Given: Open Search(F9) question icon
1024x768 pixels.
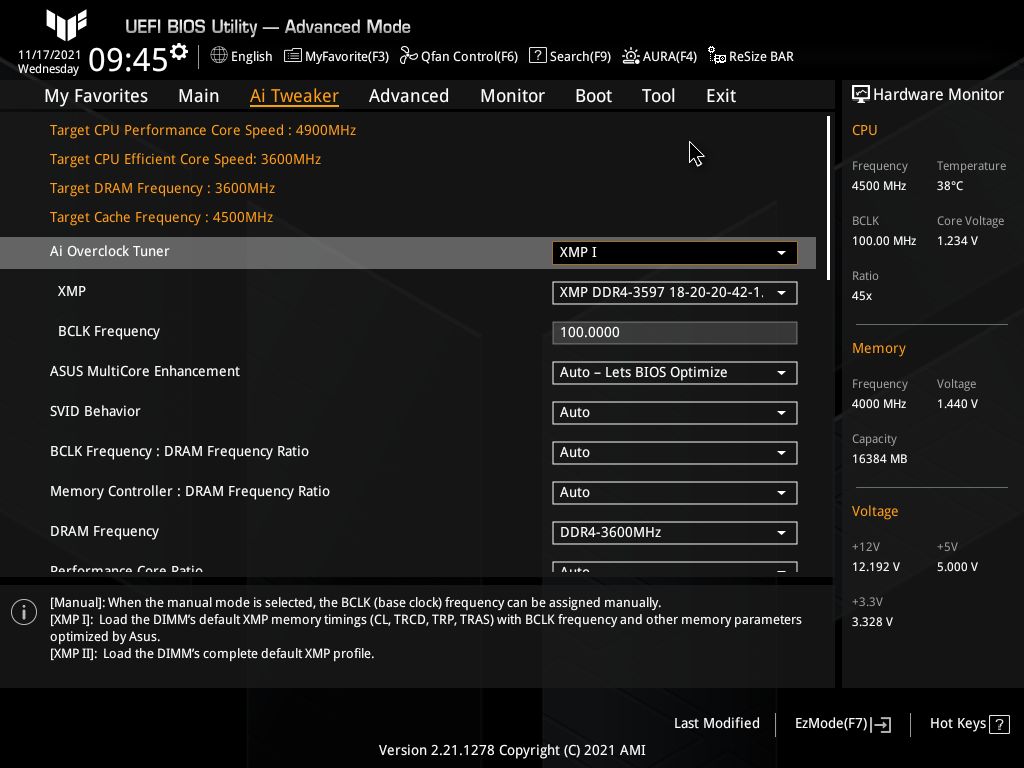Looking at the screenshot, I should (x=537, y=56).
